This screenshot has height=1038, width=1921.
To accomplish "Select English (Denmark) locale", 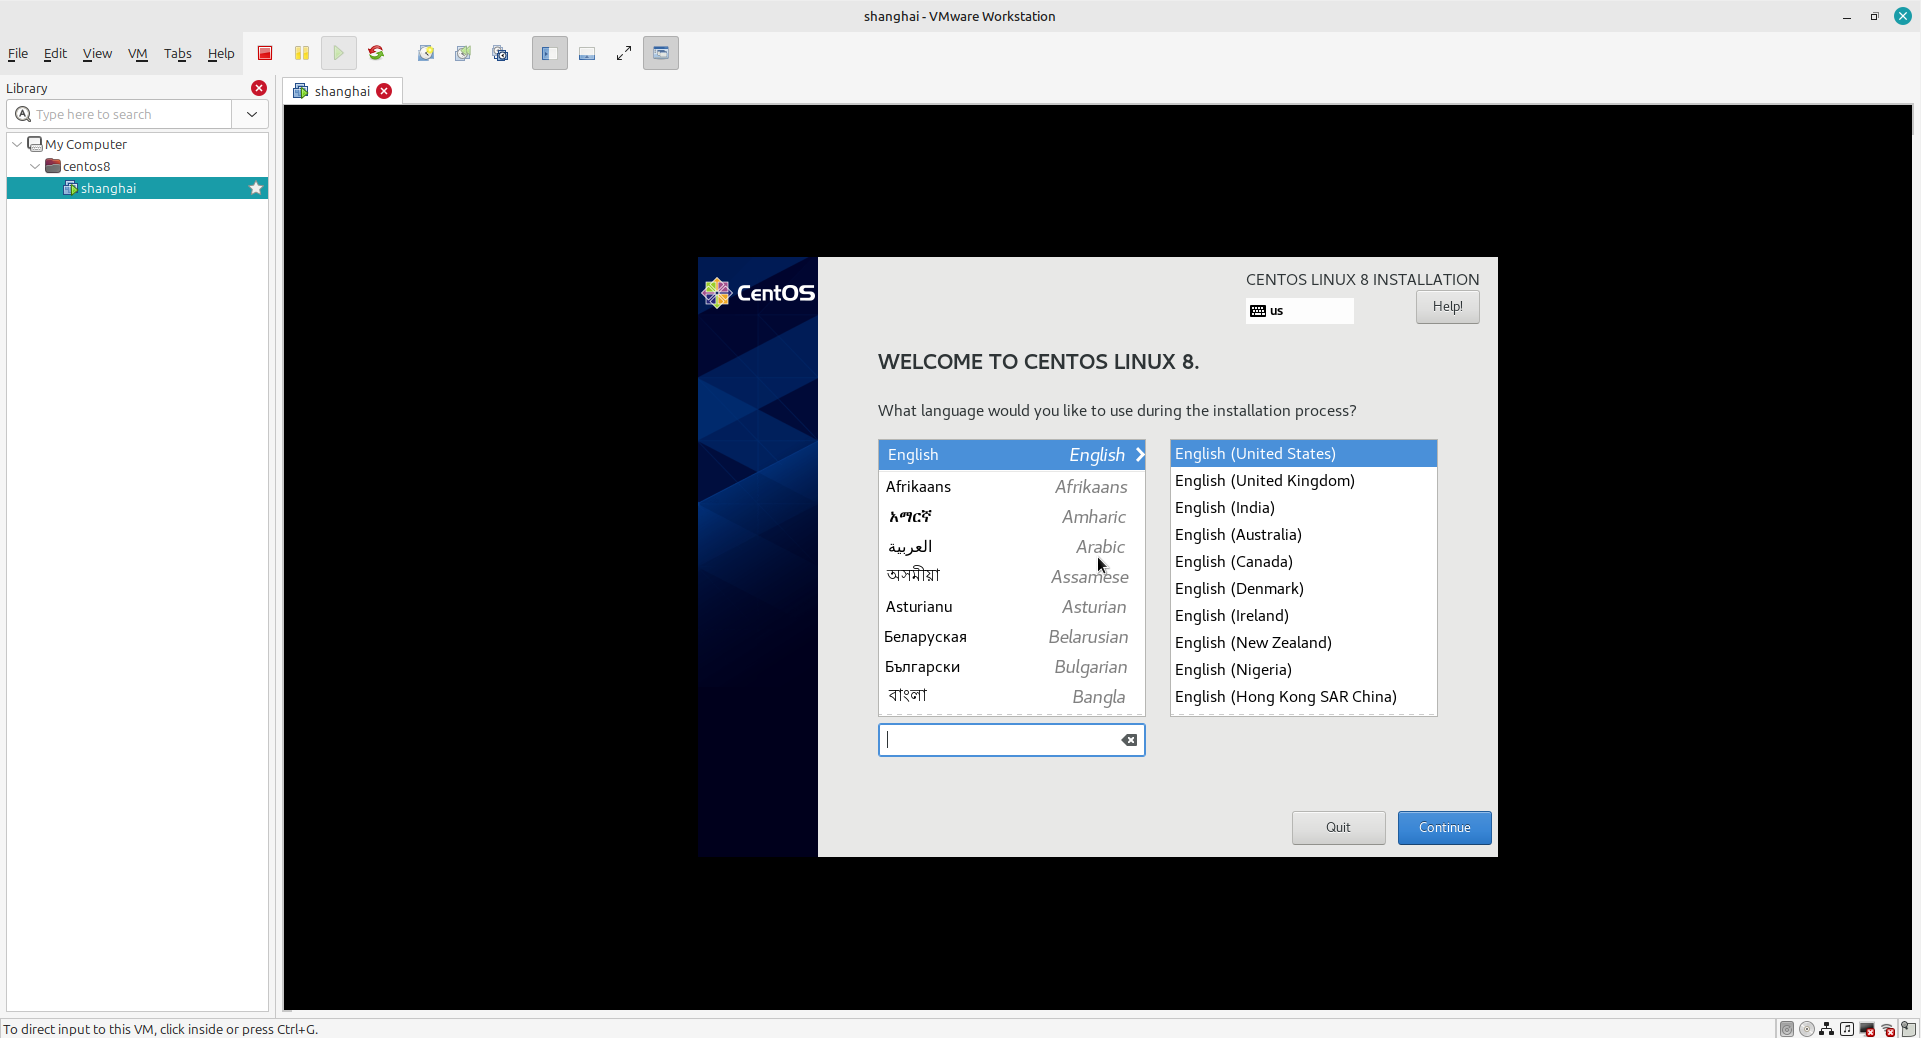I will [x=1303, y=589].
